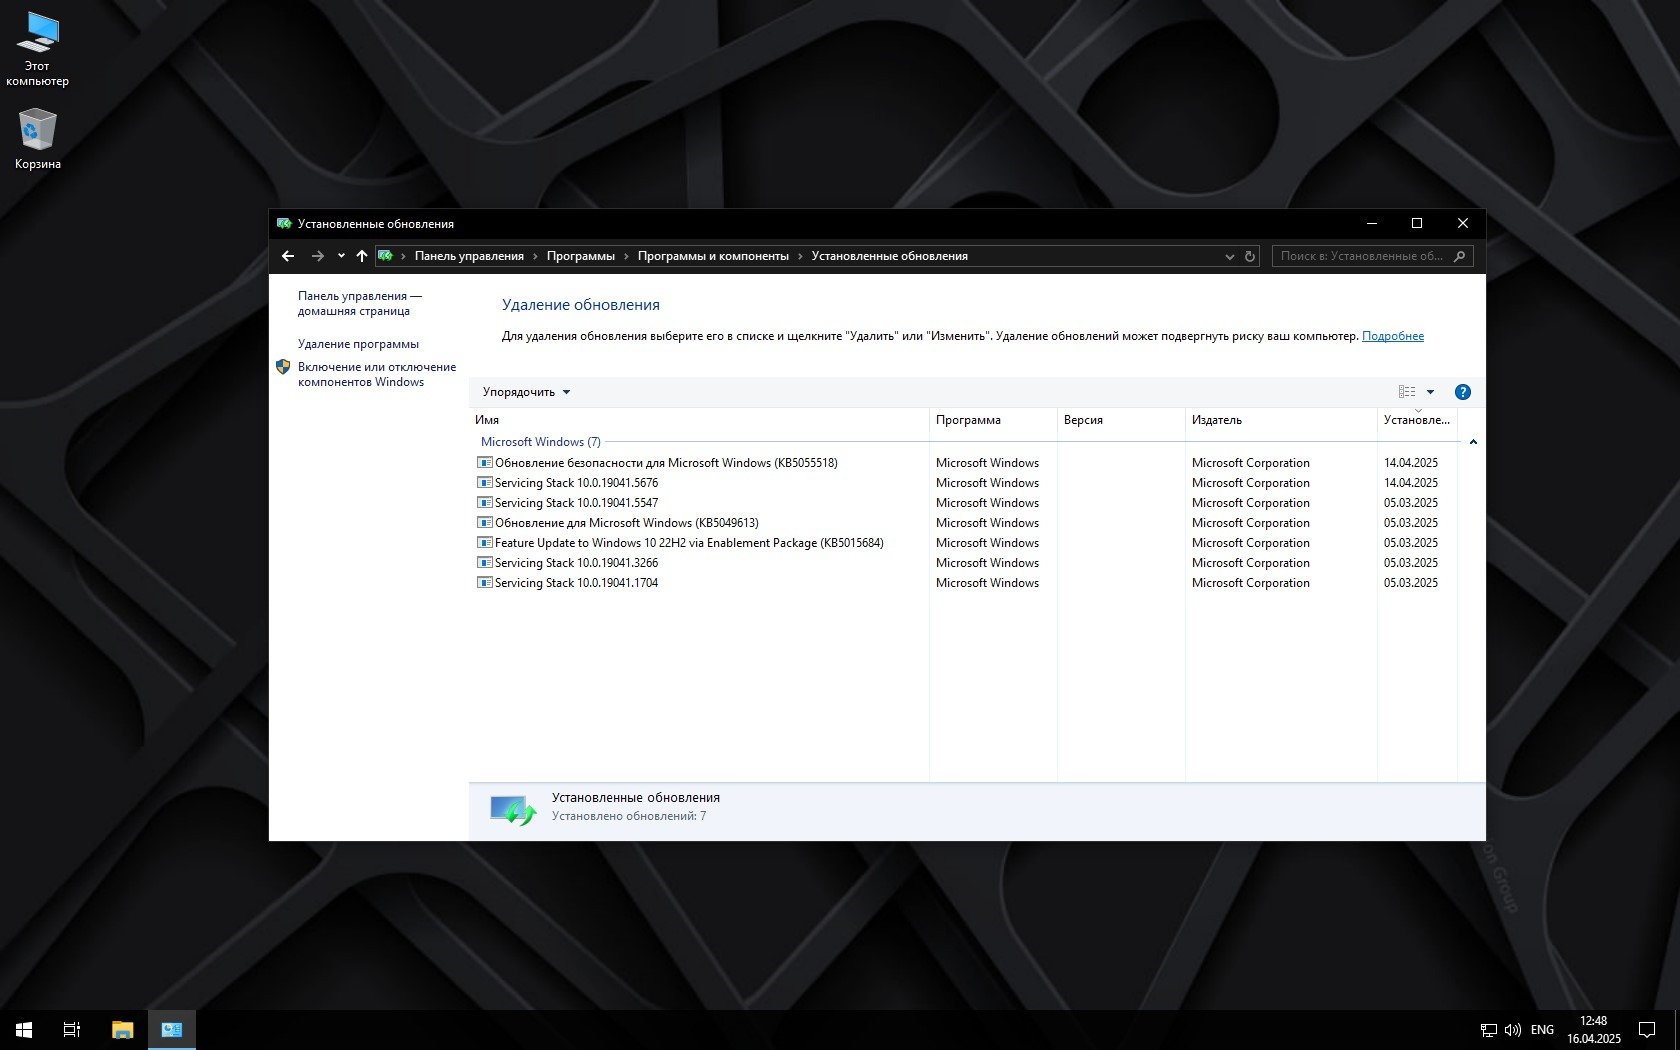
Task: Open the recent locations dropdown arrow
Action: point(341,256)
